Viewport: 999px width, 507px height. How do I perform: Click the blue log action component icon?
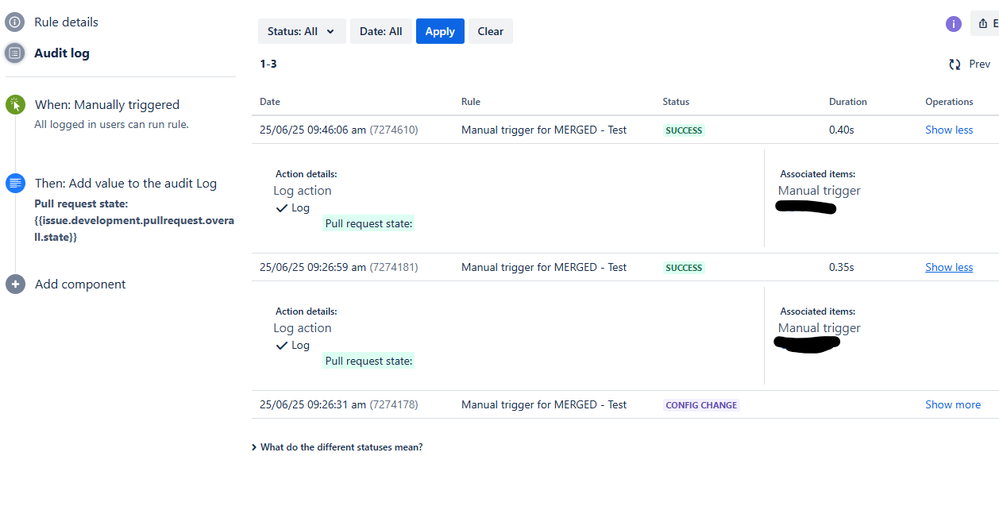15,183
